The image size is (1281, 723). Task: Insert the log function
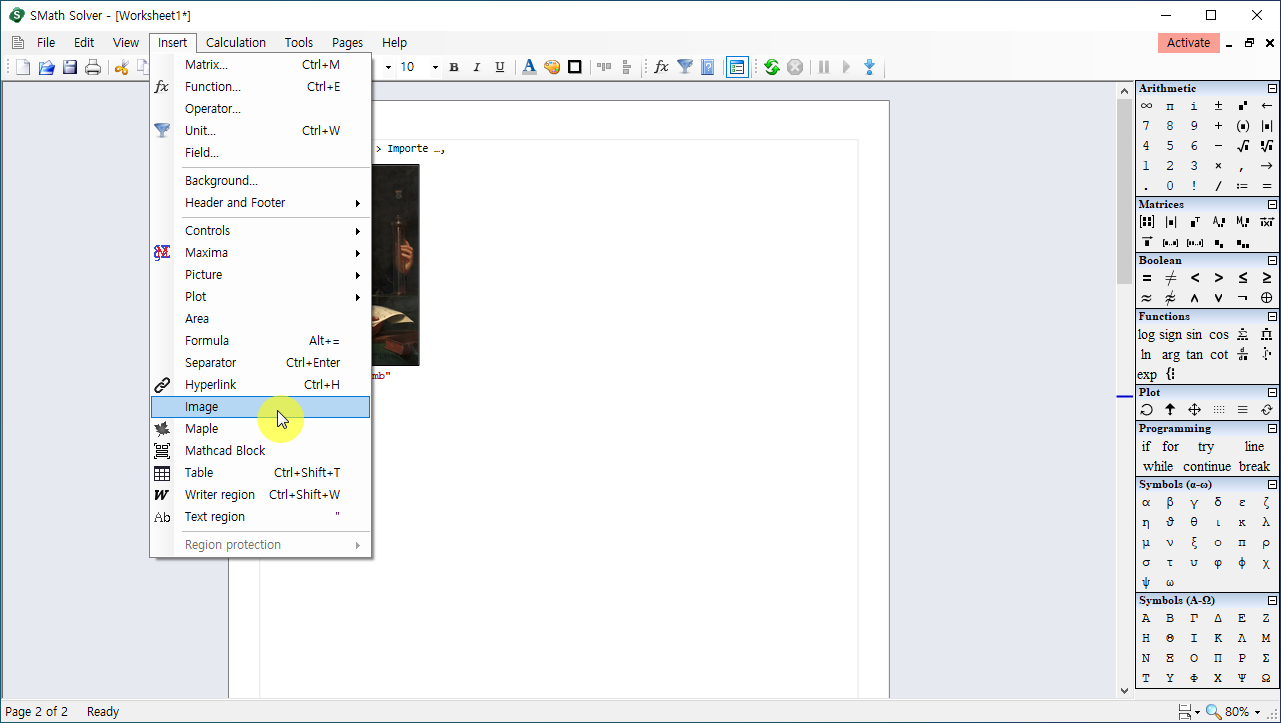click(1146, 335)
